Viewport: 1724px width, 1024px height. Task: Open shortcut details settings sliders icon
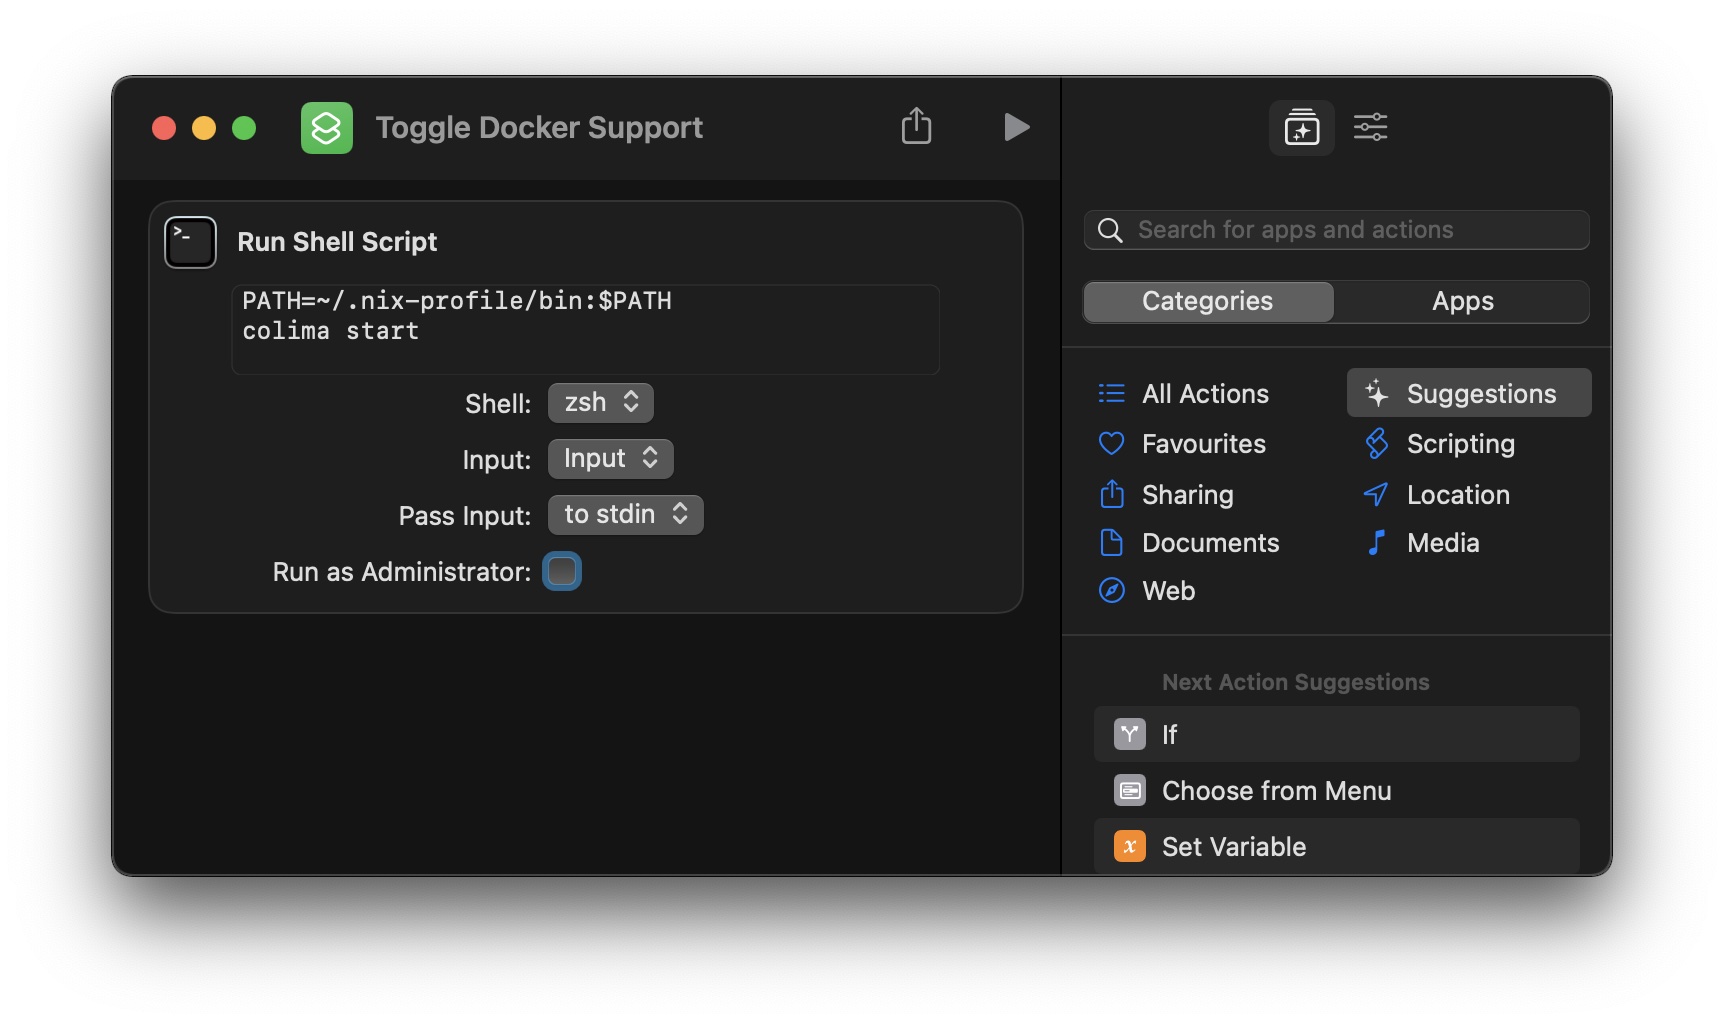pyautogui.click(x=1370, y=127)
